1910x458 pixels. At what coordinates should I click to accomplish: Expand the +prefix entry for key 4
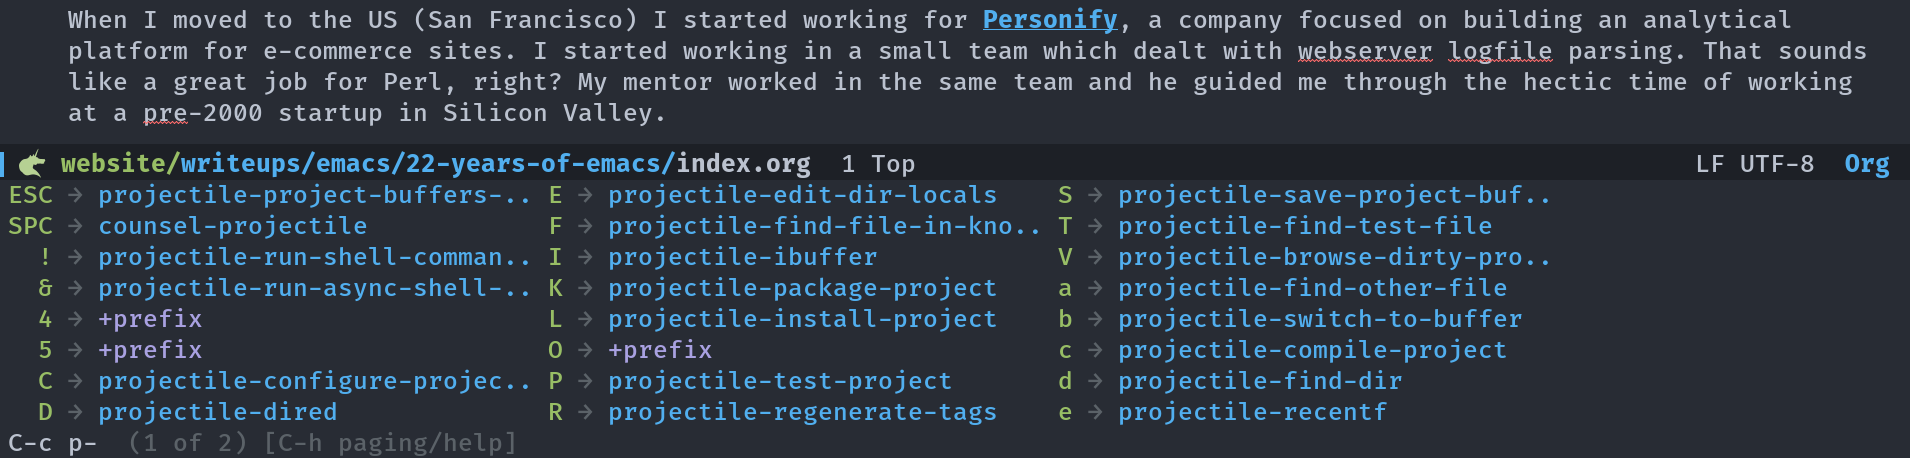point(150,319)
